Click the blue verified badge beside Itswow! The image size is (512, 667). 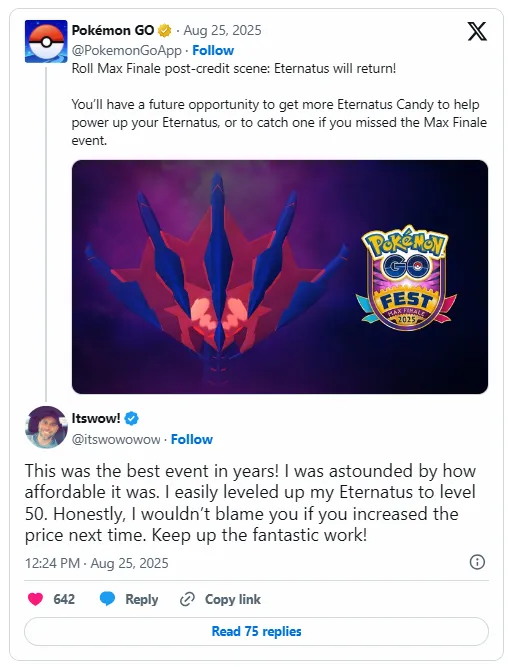[x=131, y=419]
